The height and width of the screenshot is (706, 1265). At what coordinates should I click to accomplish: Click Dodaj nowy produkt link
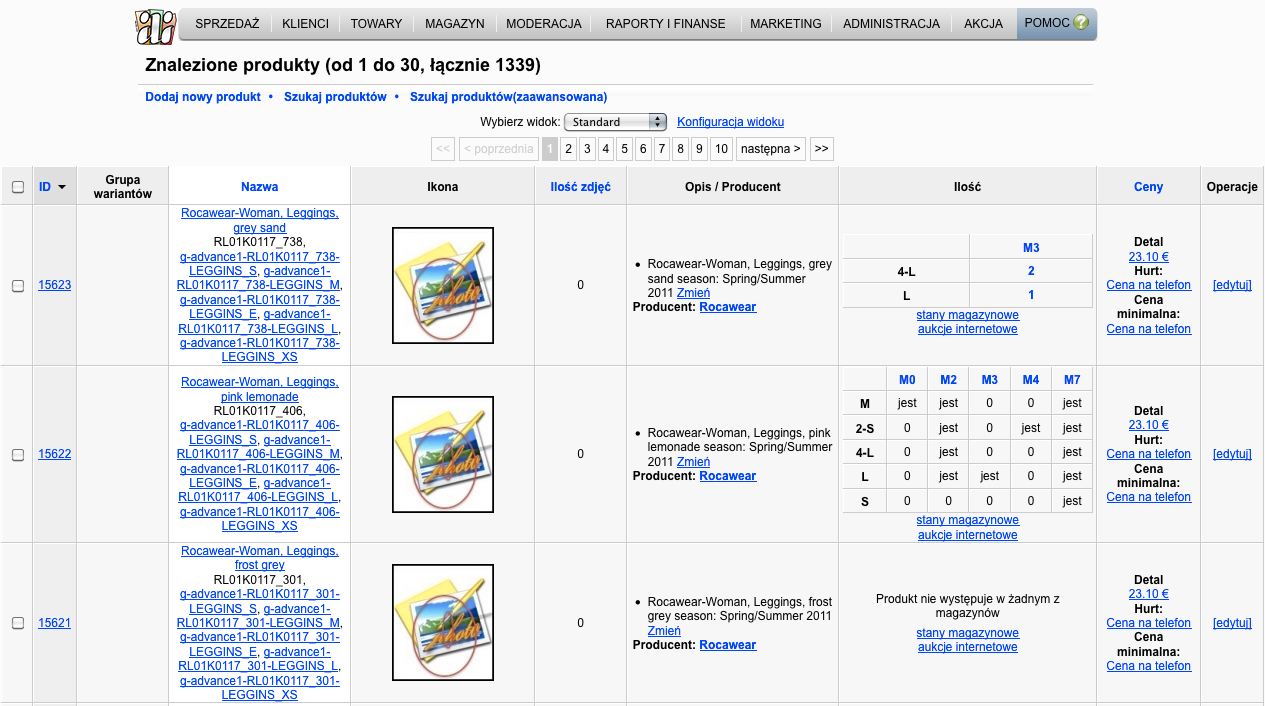point(203,97)
